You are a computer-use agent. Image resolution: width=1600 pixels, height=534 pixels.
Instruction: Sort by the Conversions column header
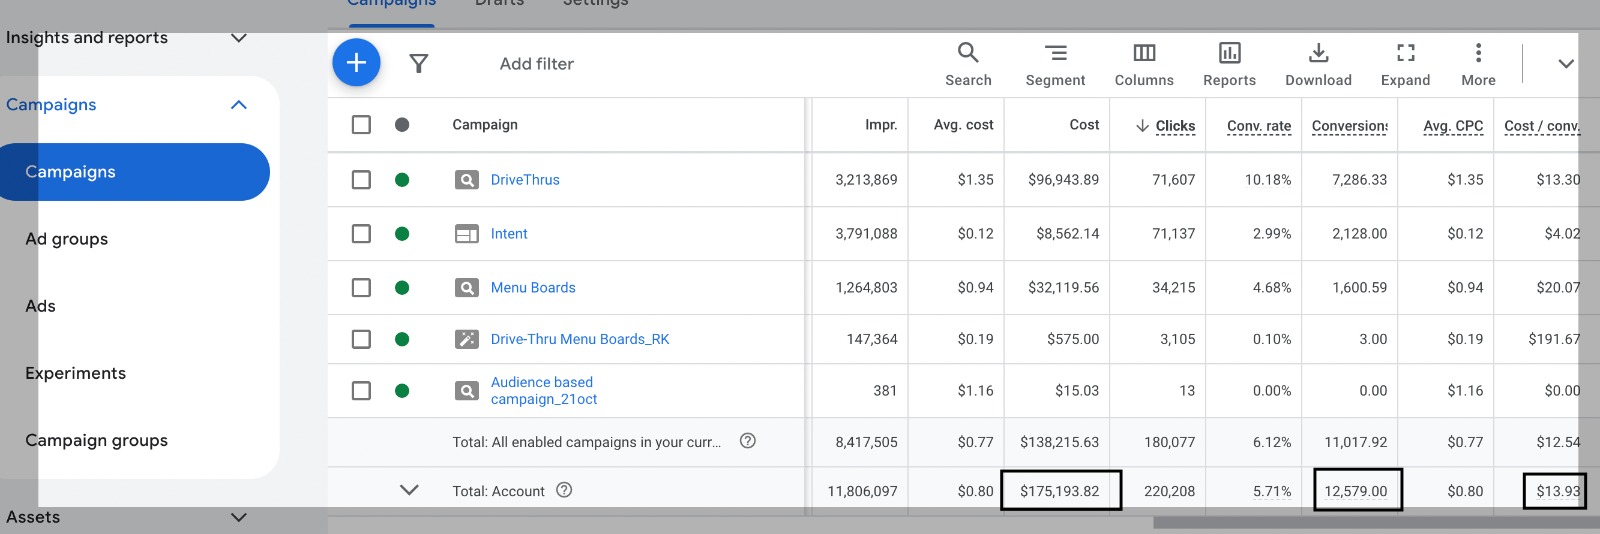coord(1350,126)
